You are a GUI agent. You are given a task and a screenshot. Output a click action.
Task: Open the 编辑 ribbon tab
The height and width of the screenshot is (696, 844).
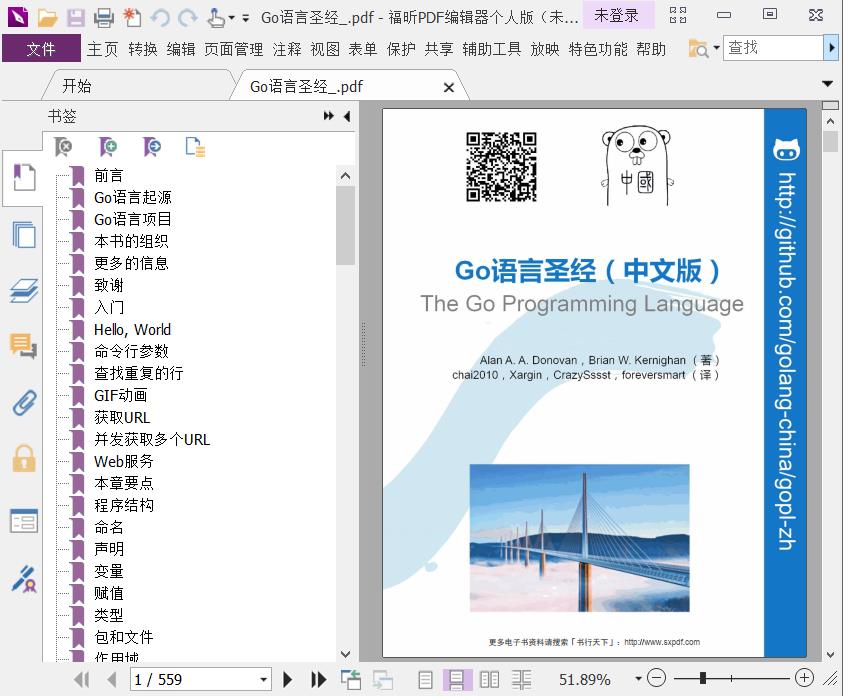(181, 49)
